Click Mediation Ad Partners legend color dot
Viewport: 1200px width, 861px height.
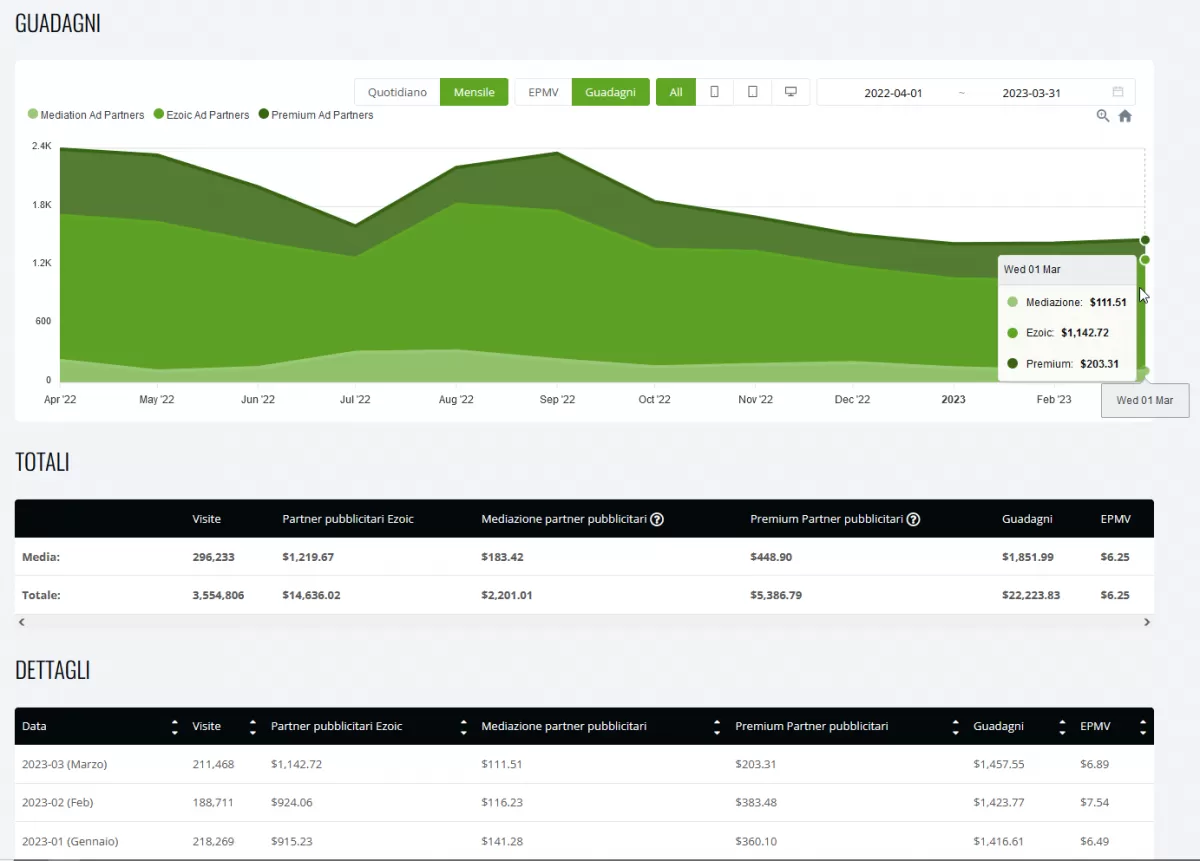coord(33,115)
